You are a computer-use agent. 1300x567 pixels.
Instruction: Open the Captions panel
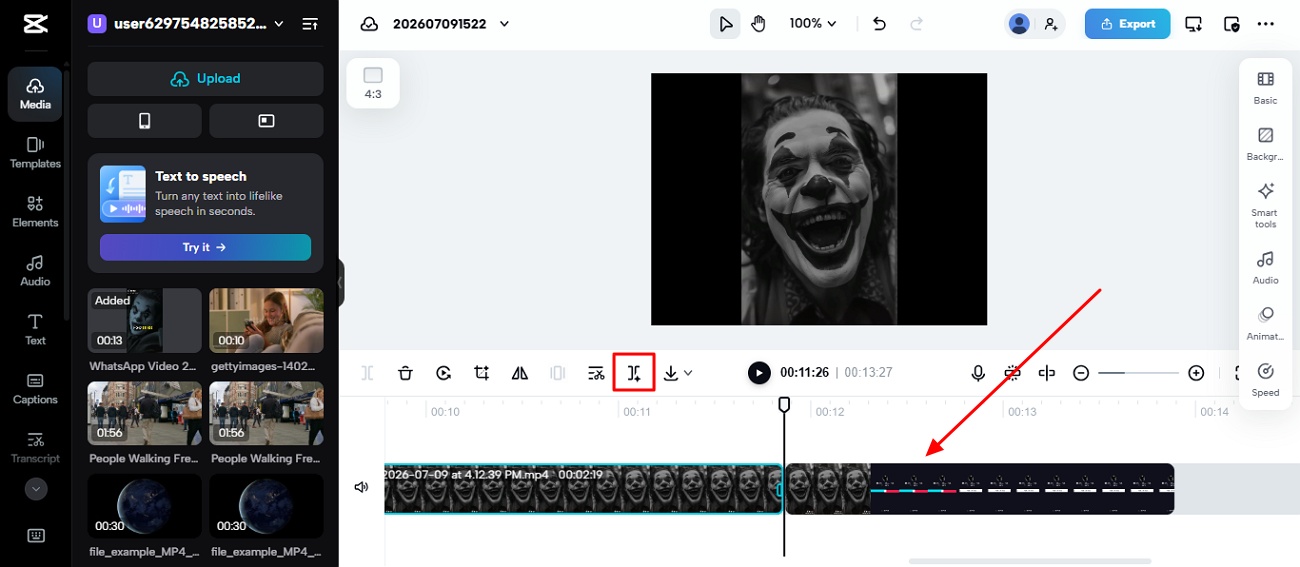tap(35, 389)
